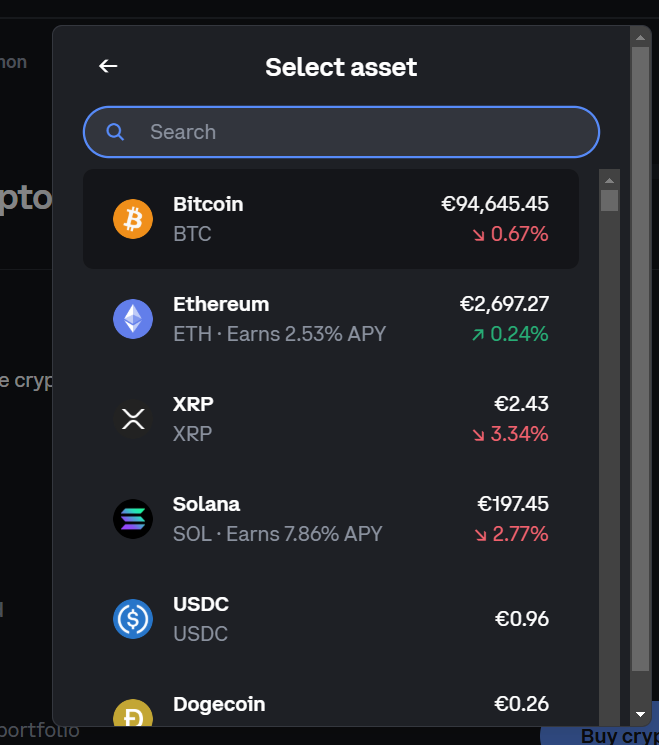Select Solana earning 7.86% APY
659x745 pixels.
[278, 534]
